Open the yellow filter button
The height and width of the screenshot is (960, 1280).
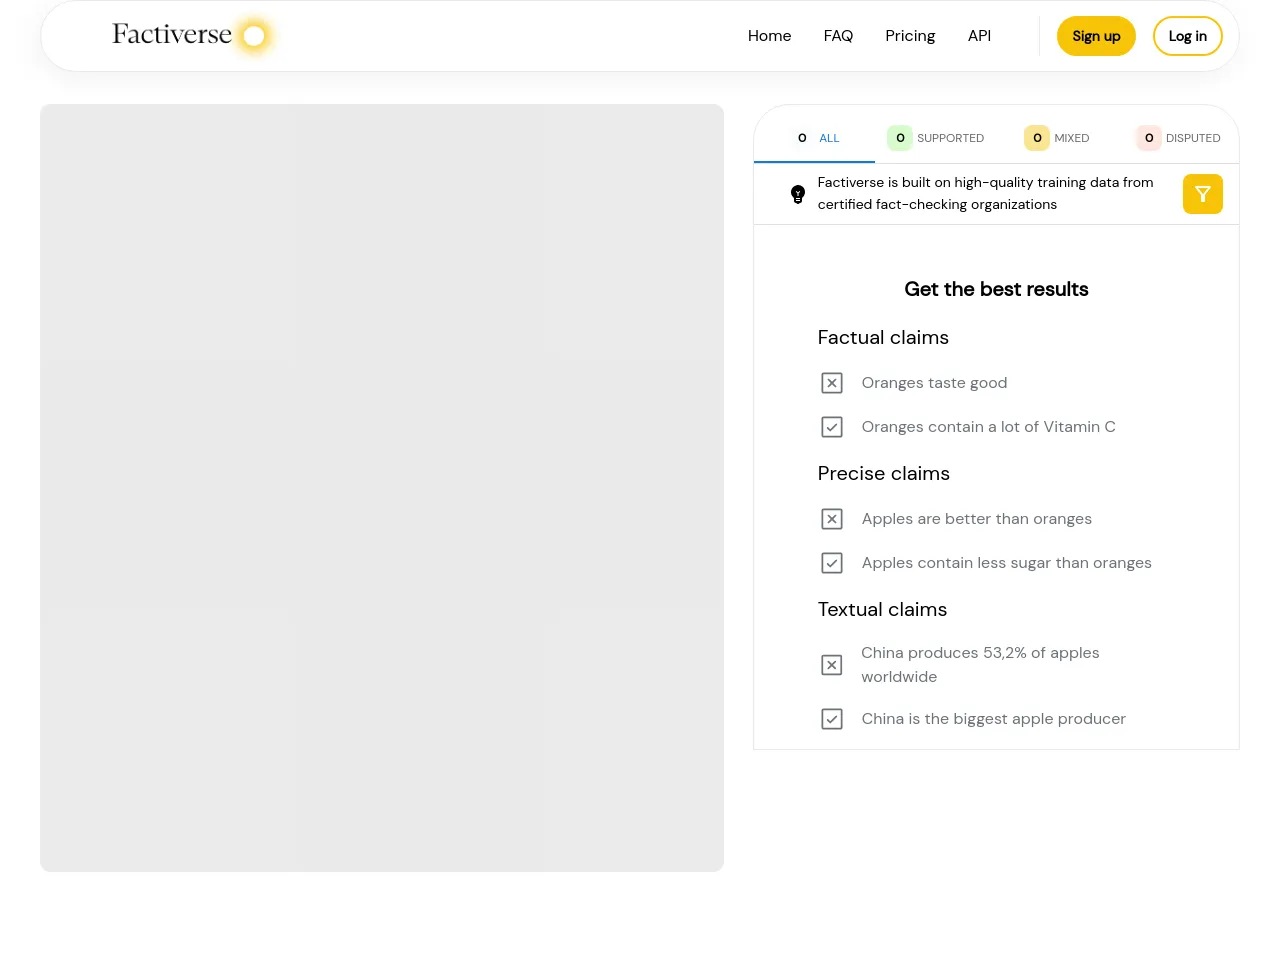click(x=1202, y=194)
